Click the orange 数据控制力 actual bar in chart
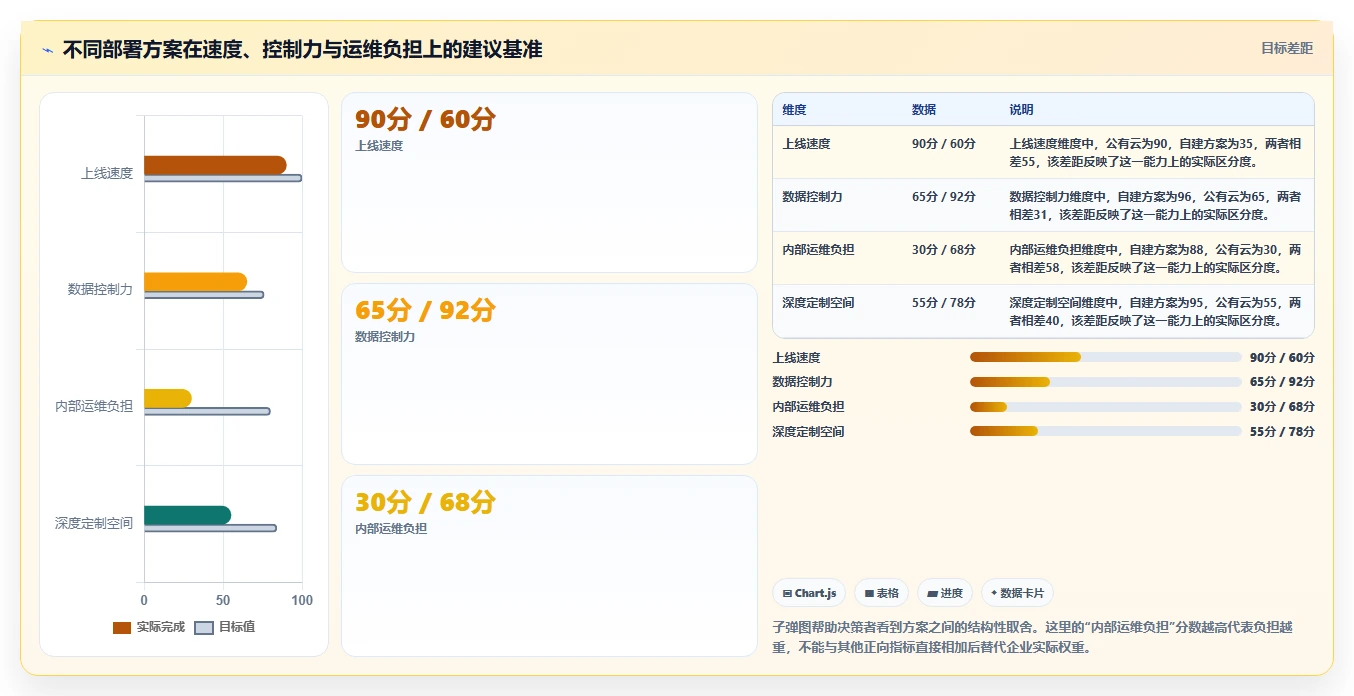This screenshot has height=696, width=1354. point(195,282)
